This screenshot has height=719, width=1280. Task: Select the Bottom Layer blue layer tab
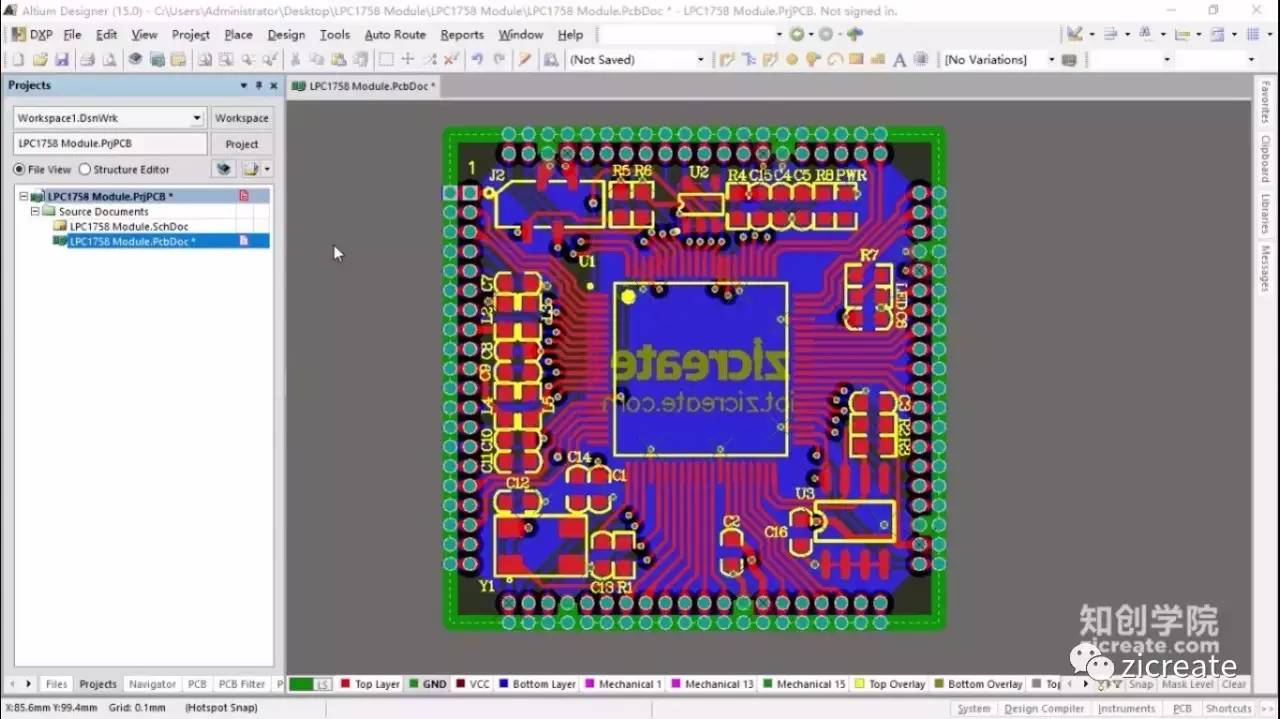pos(536,685)
